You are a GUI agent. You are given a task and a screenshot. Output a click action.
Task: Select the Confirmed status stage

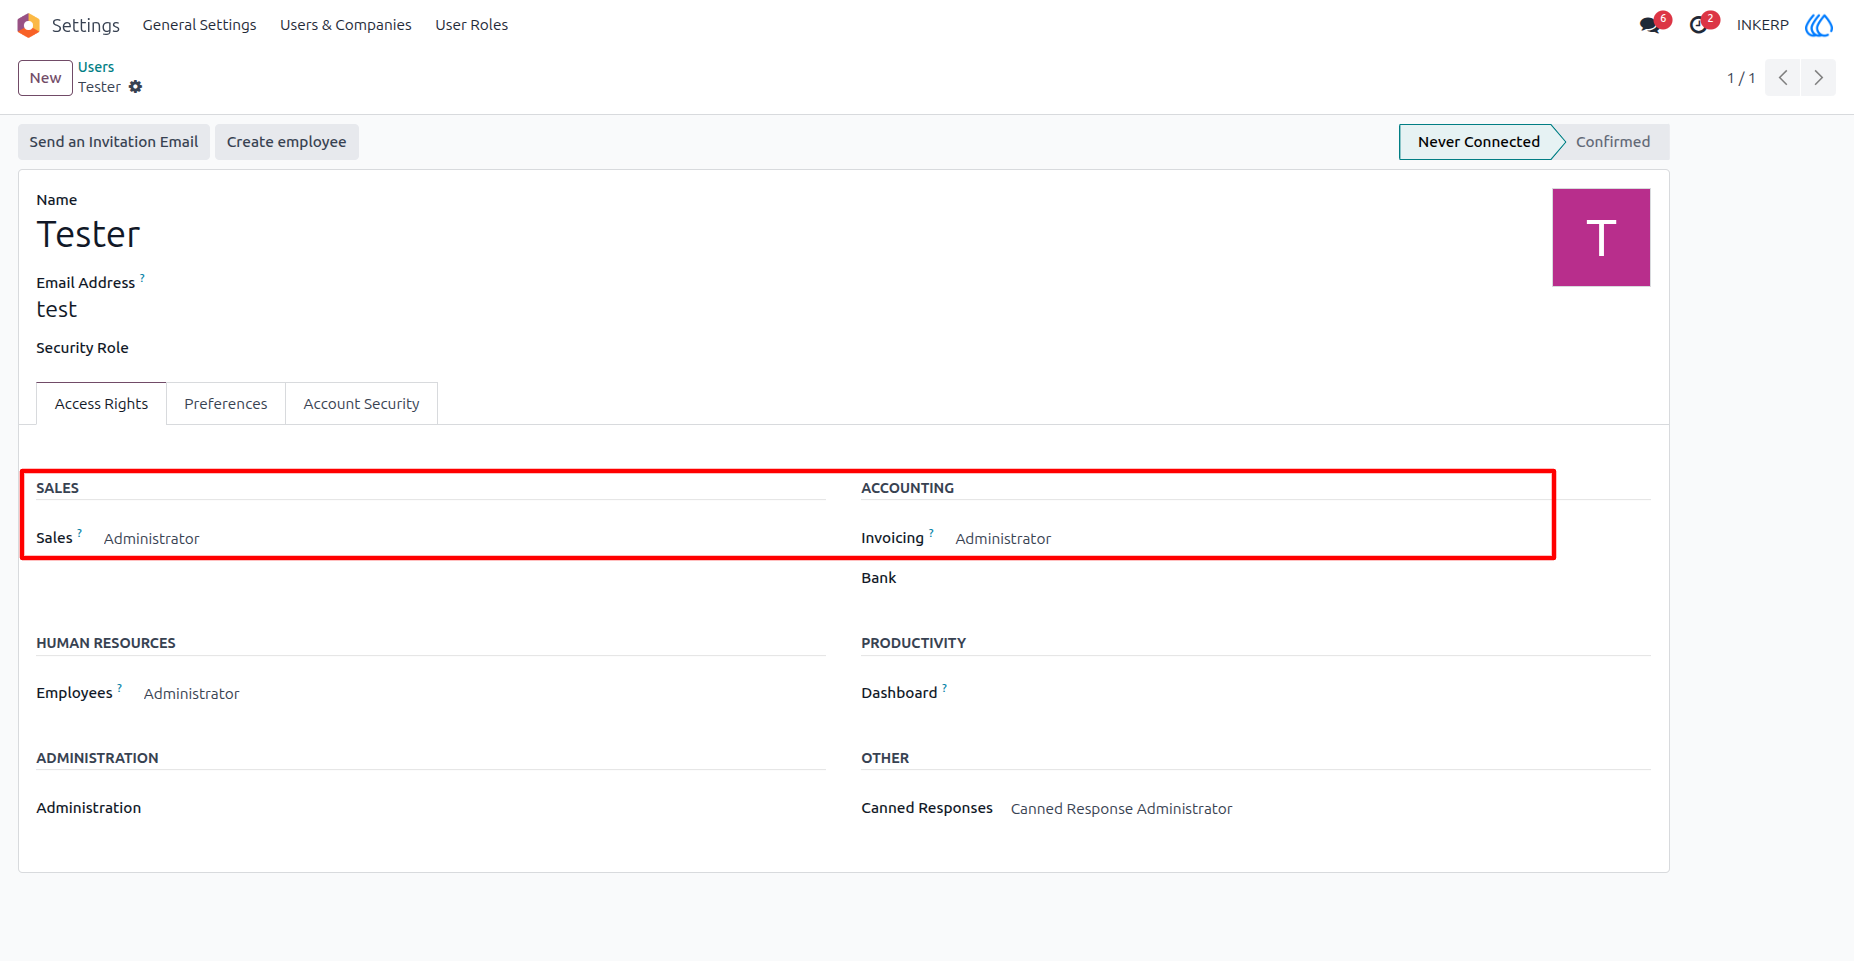[x=1613, y=142]
